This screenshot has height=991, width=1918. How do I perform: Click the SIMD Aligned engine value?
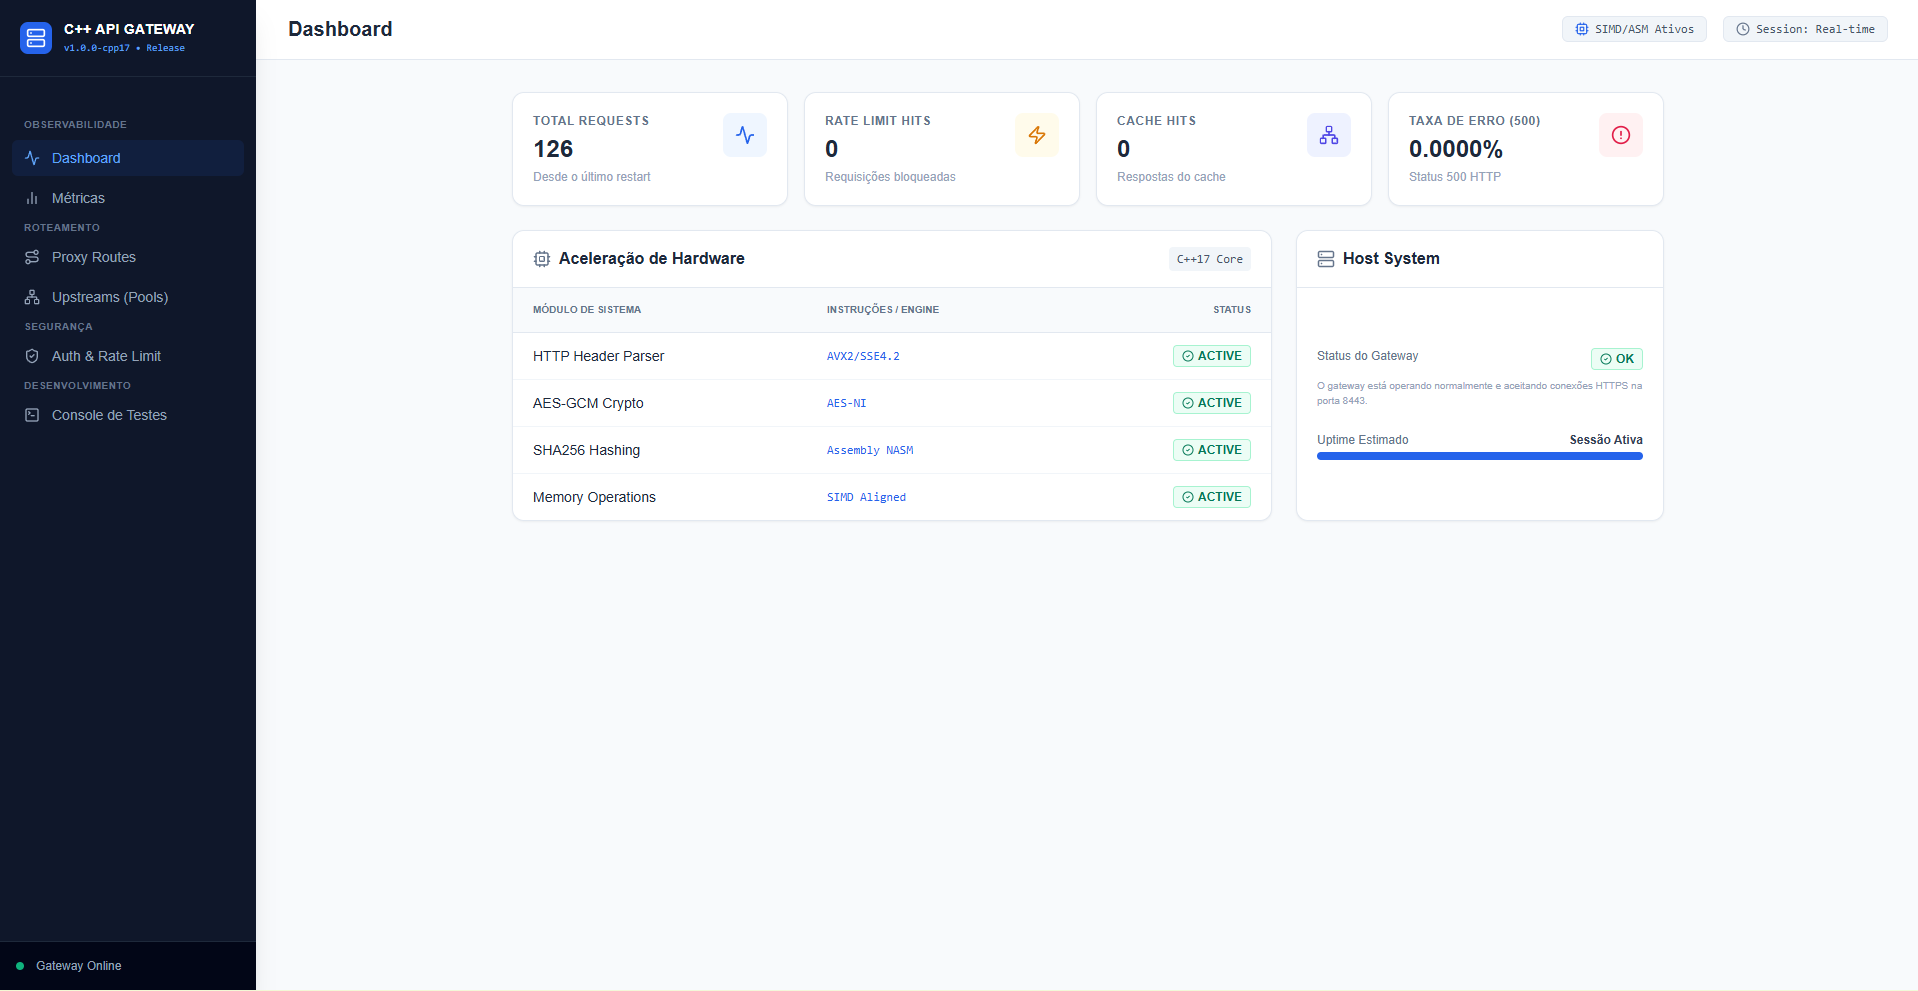[866, 497]
